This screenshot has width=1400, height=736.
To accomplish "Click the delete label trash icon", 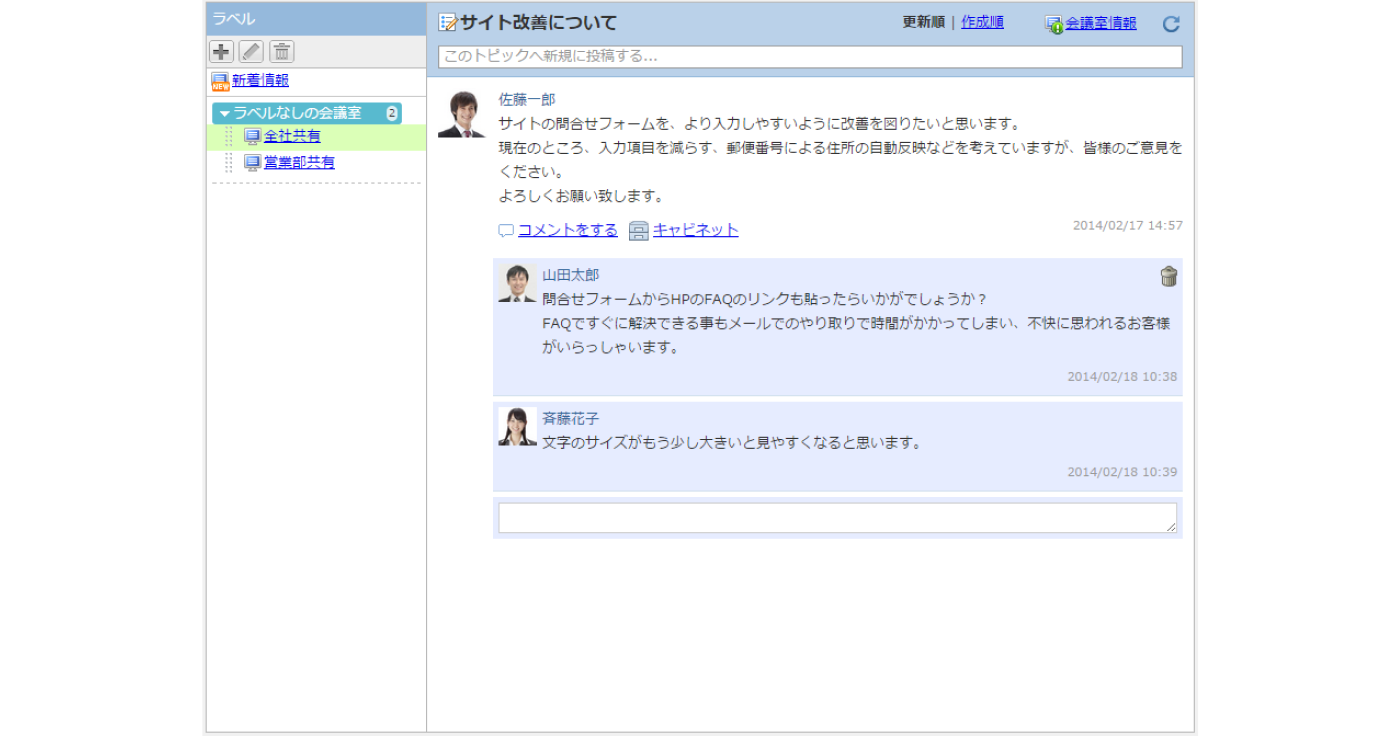I will (282, 52).
